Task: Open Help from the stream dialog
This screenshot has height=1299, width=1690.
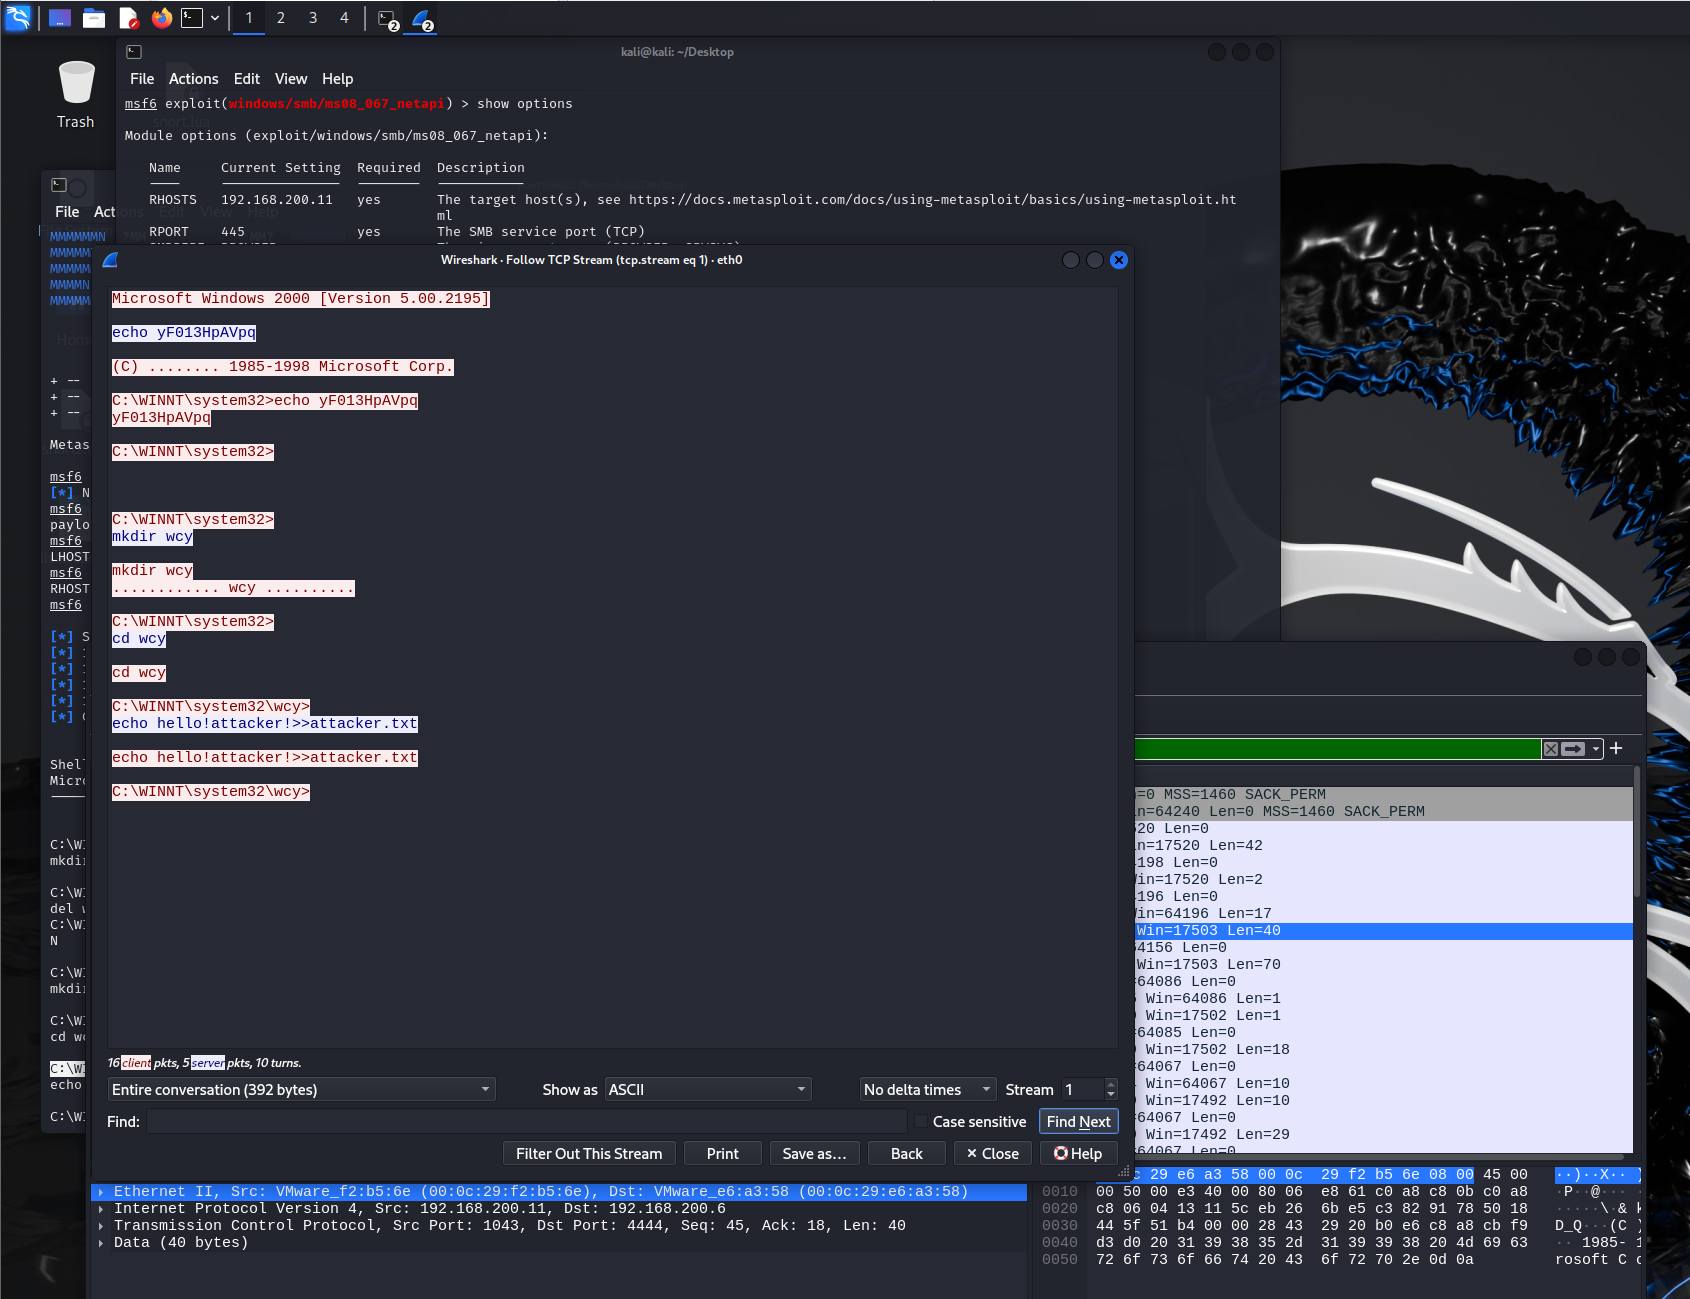Action: (x=1079, y=1153)
